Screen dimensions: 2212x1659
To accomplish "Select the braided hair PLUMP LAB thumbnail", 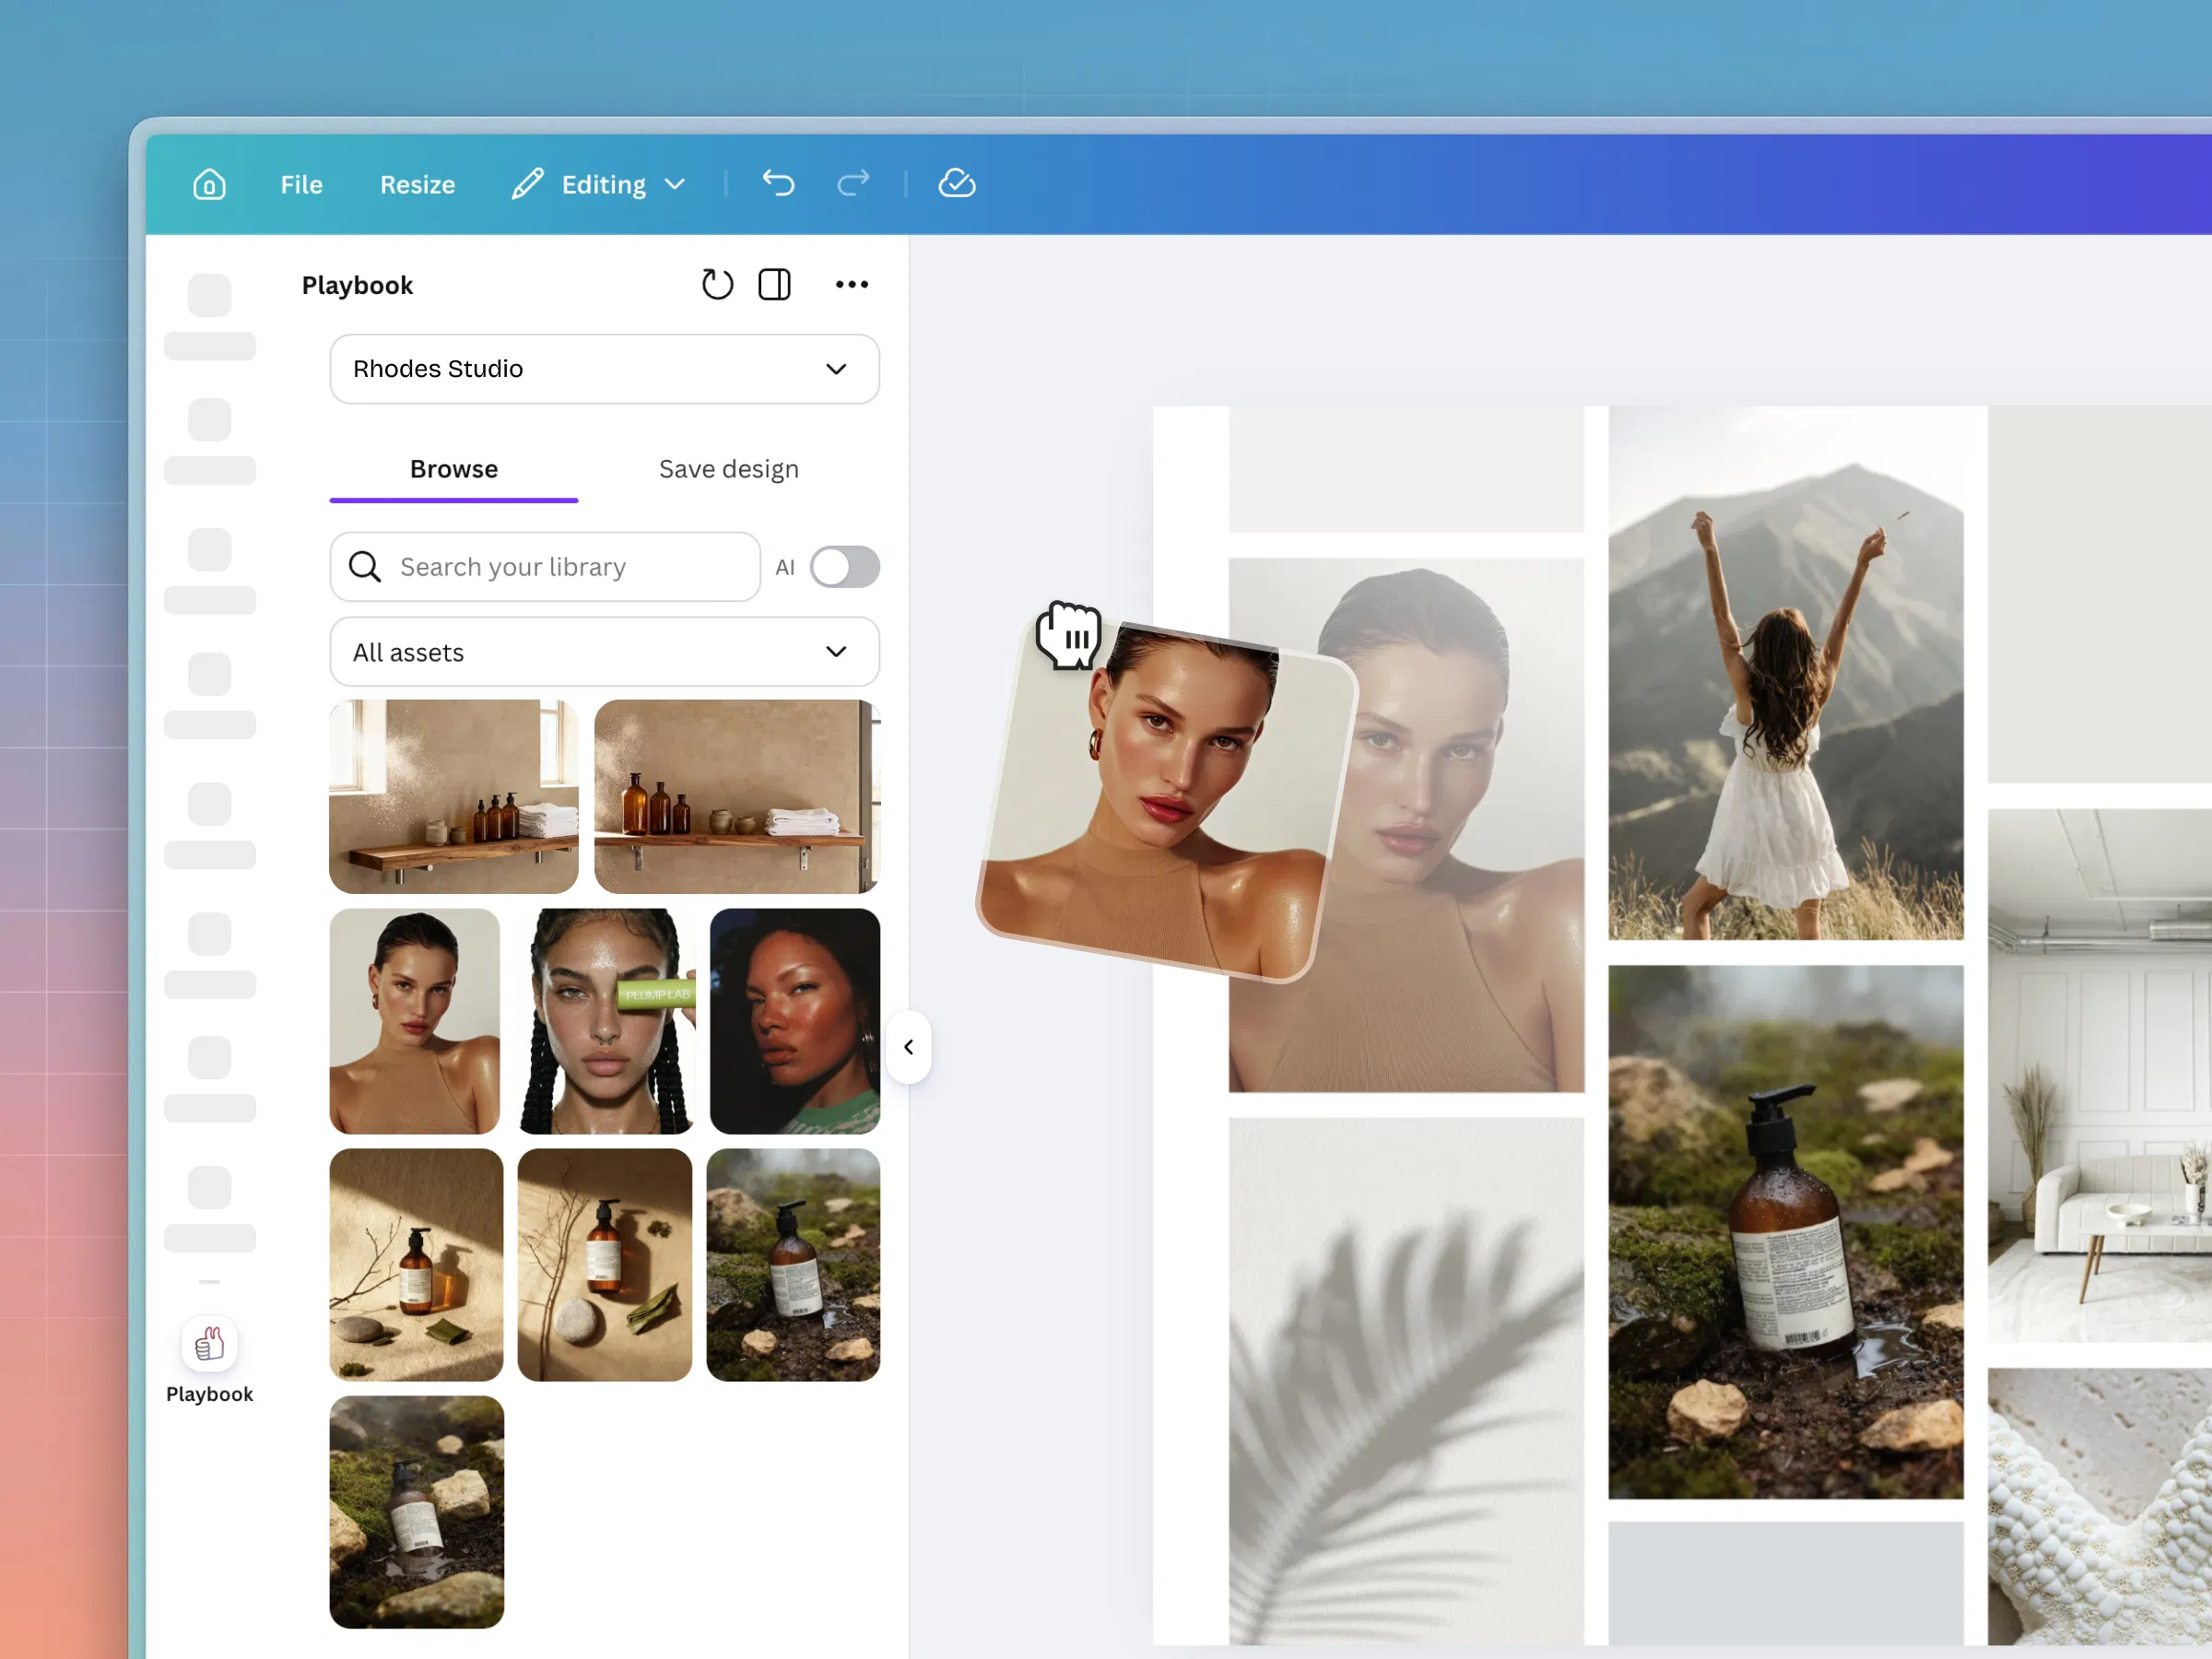I will tap(606, 1021).
